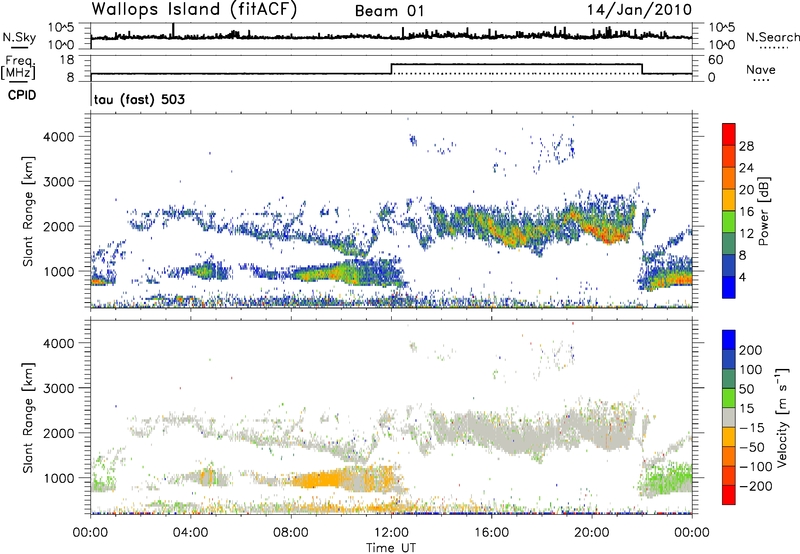The width and height of the screenshot is (800, 554).
Task: Click the red top of the power color bar
Action: [729, 134]
